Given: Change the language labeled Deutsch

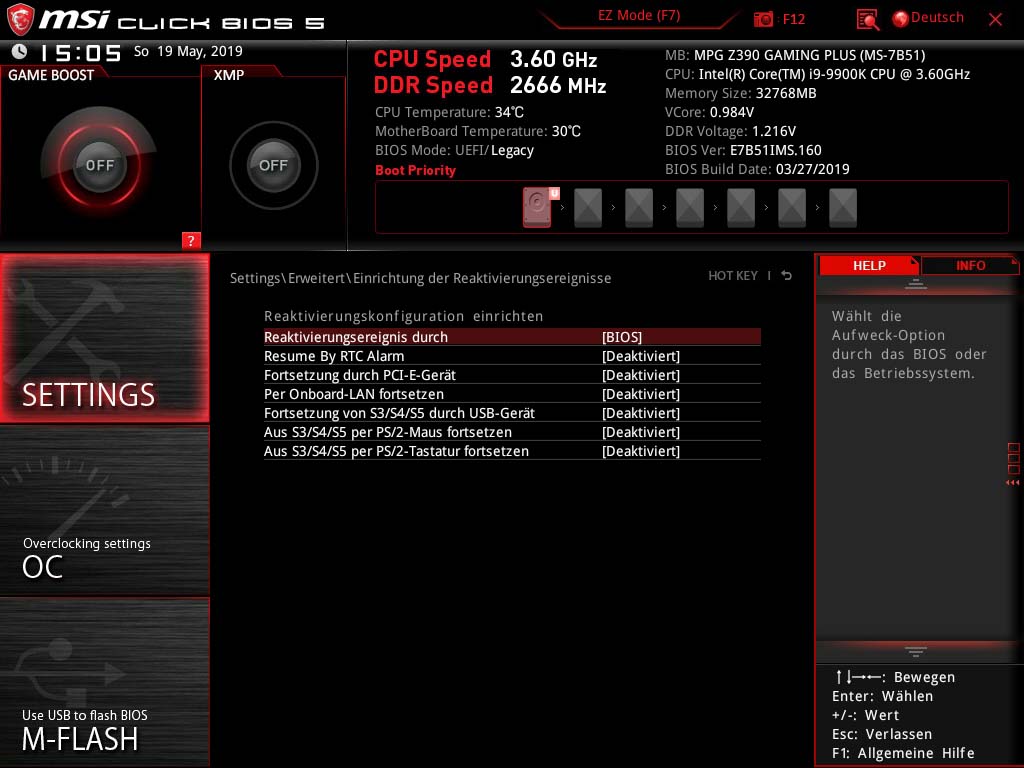Looking at the screenshot, I should [x=937, y=18].
